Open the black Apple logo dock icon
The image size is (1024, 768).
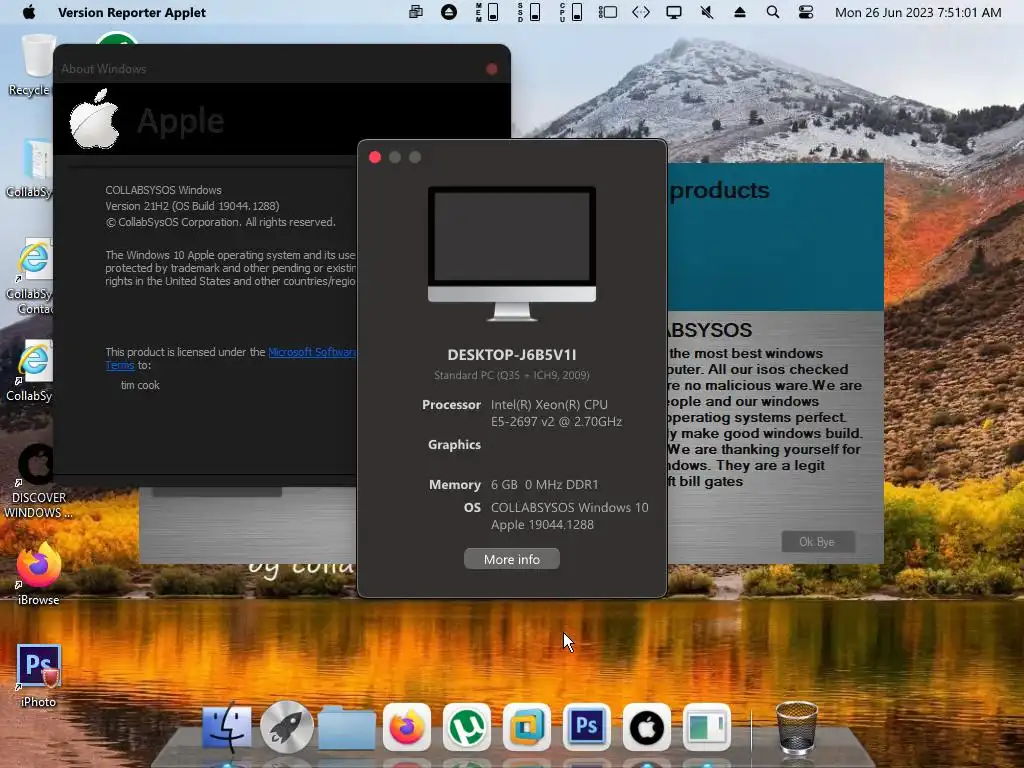[x=647, y=727]
